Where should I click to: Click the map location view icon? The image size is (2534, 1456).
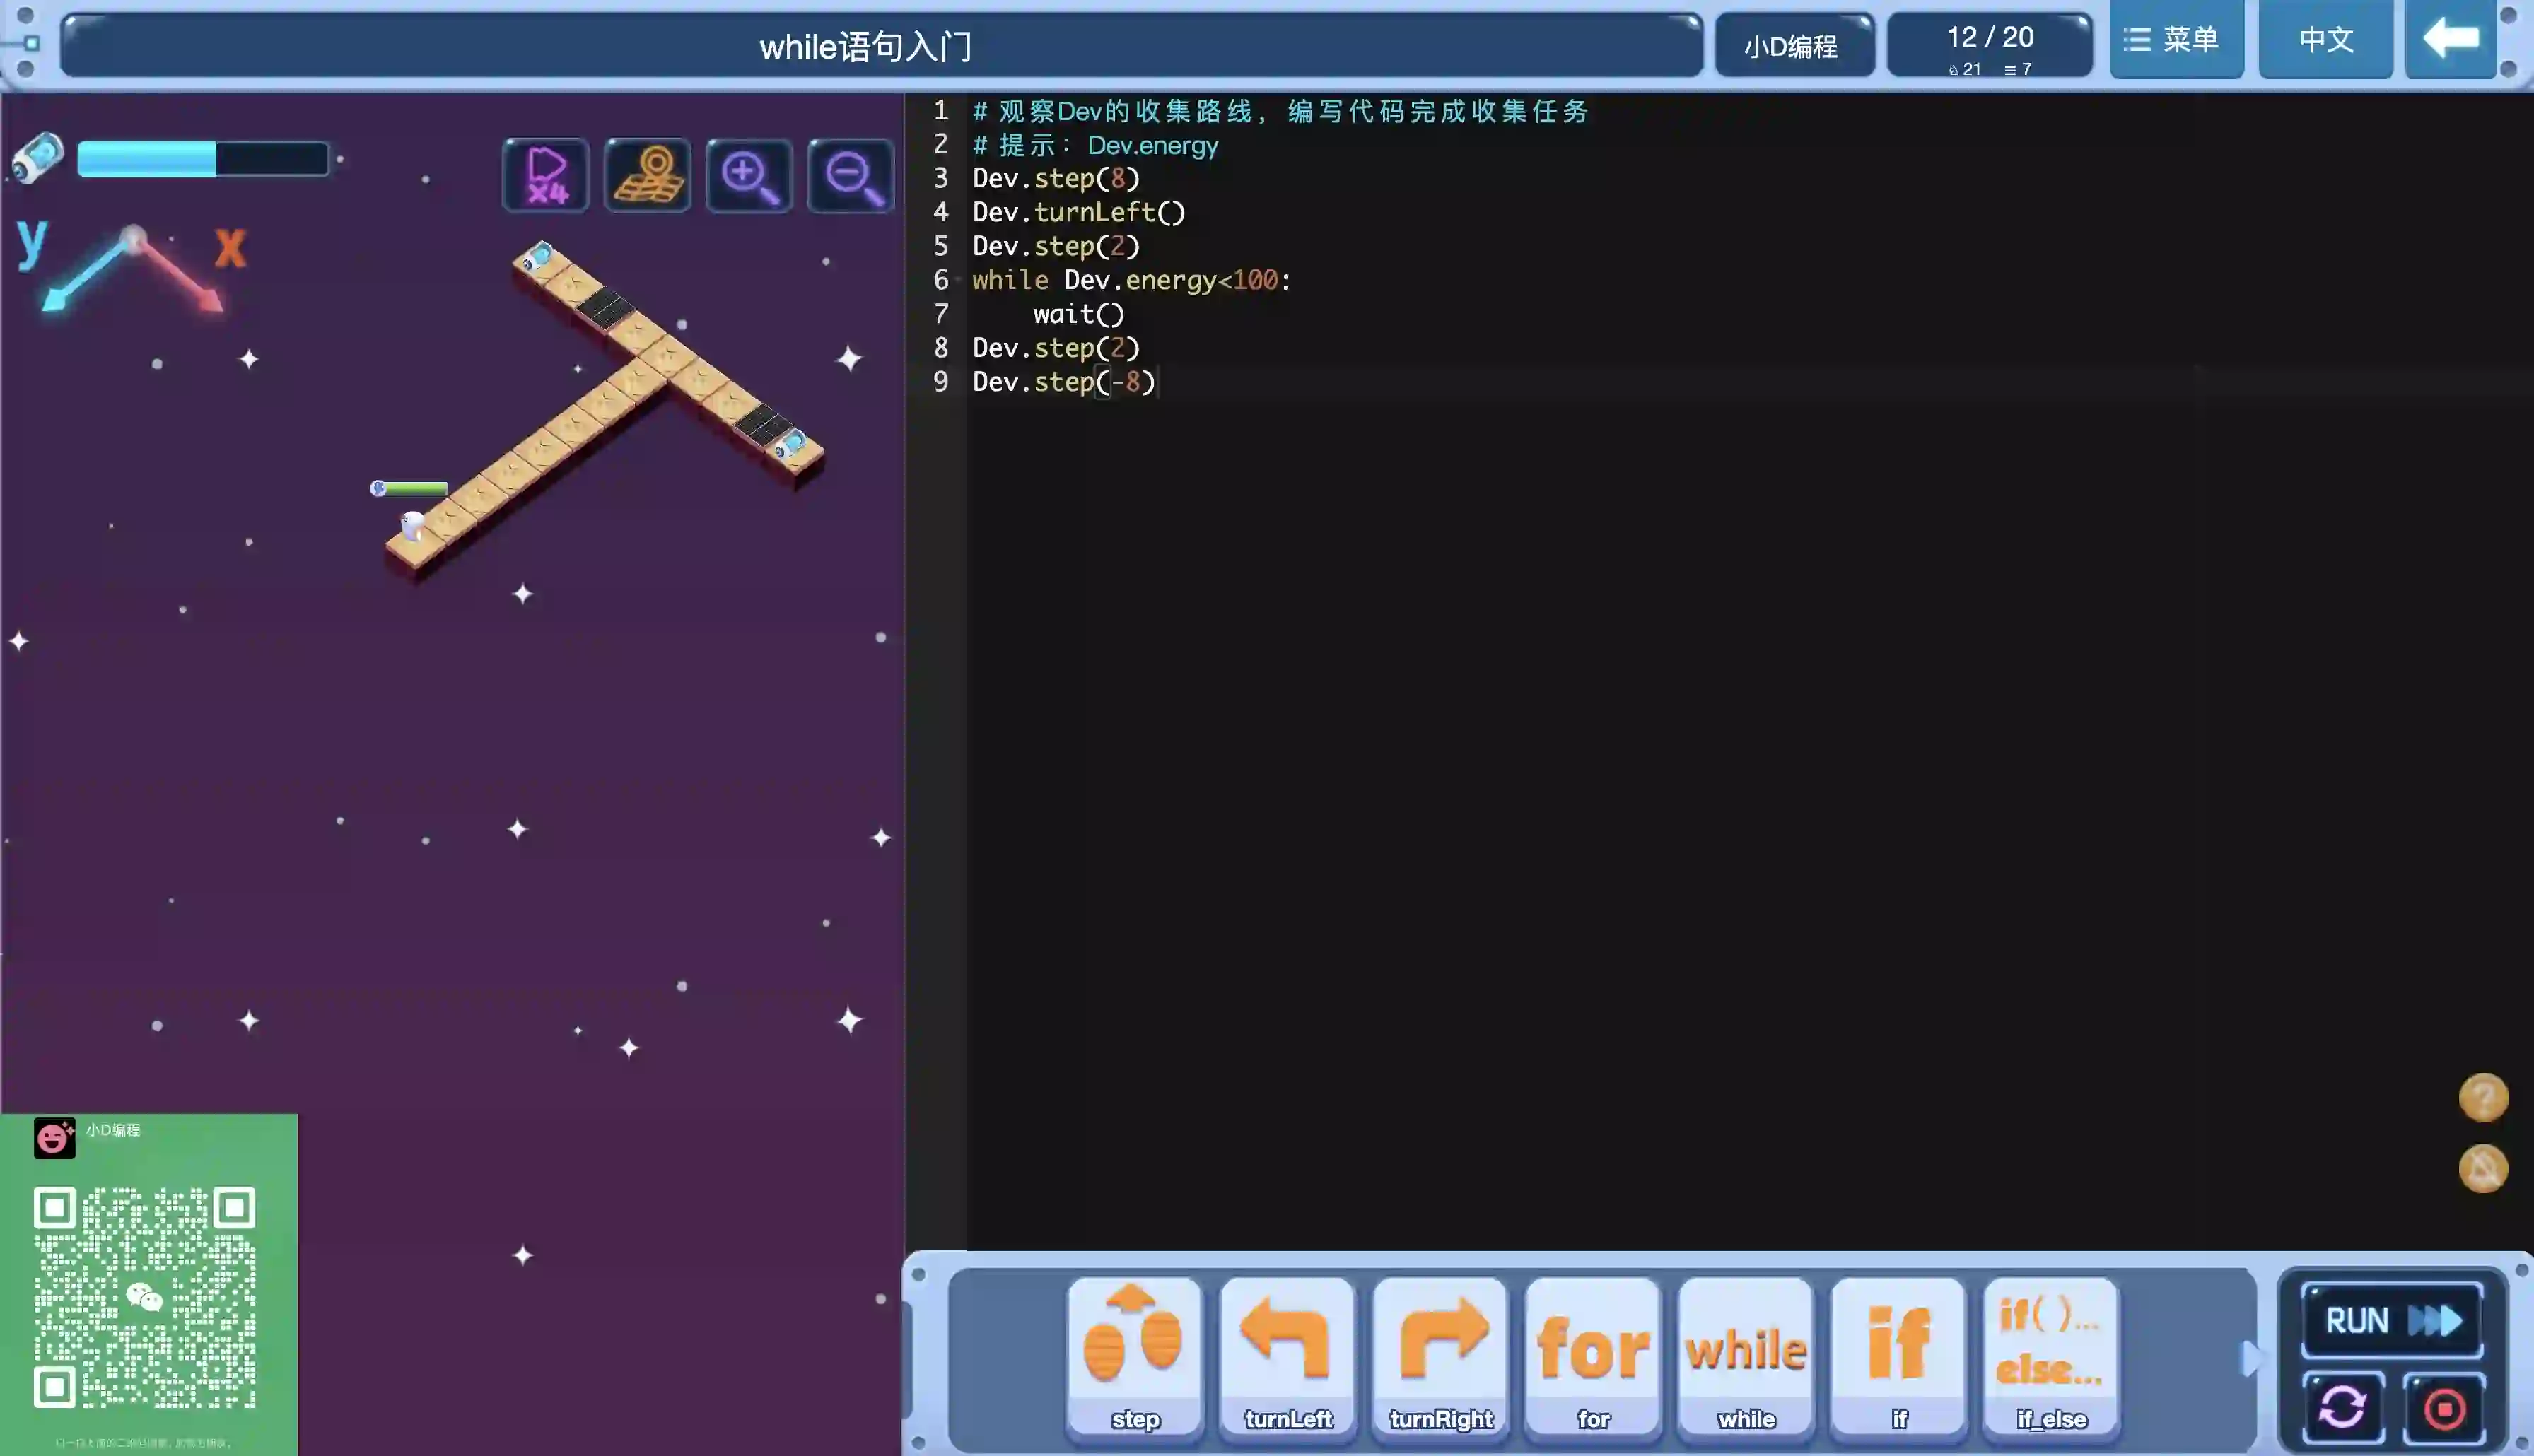pyautogui.click(x=648, y=175)
